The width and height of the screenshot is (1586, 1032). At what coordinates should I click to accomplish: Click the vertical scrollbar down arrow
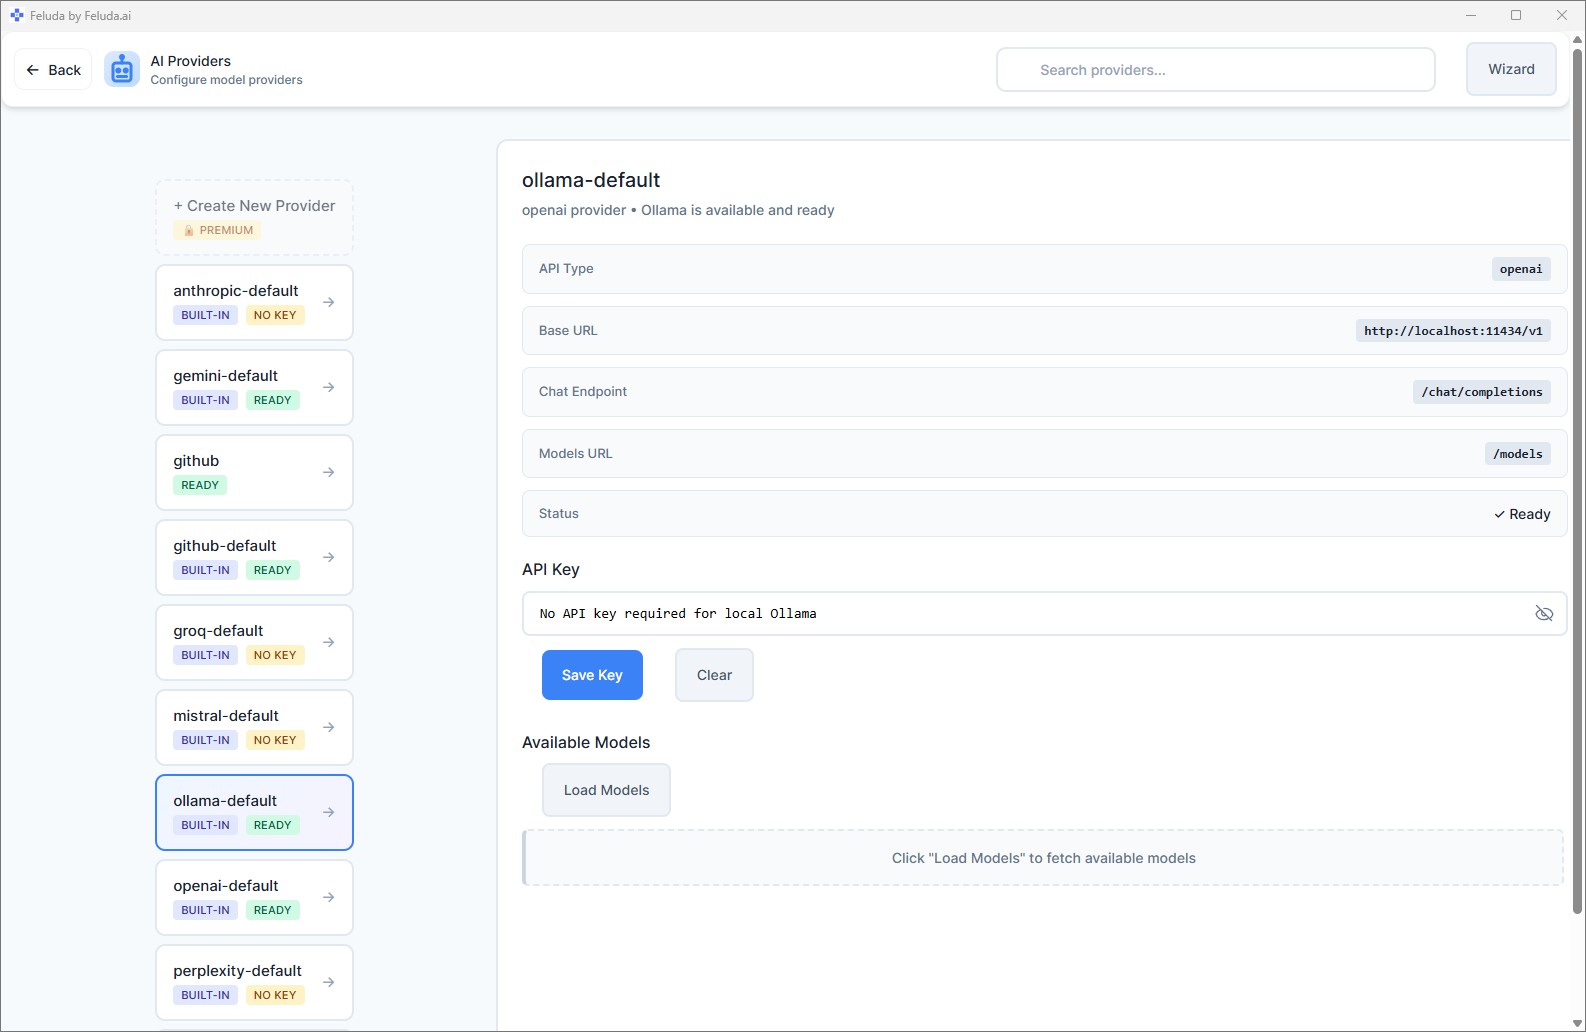point(1577,1023)
